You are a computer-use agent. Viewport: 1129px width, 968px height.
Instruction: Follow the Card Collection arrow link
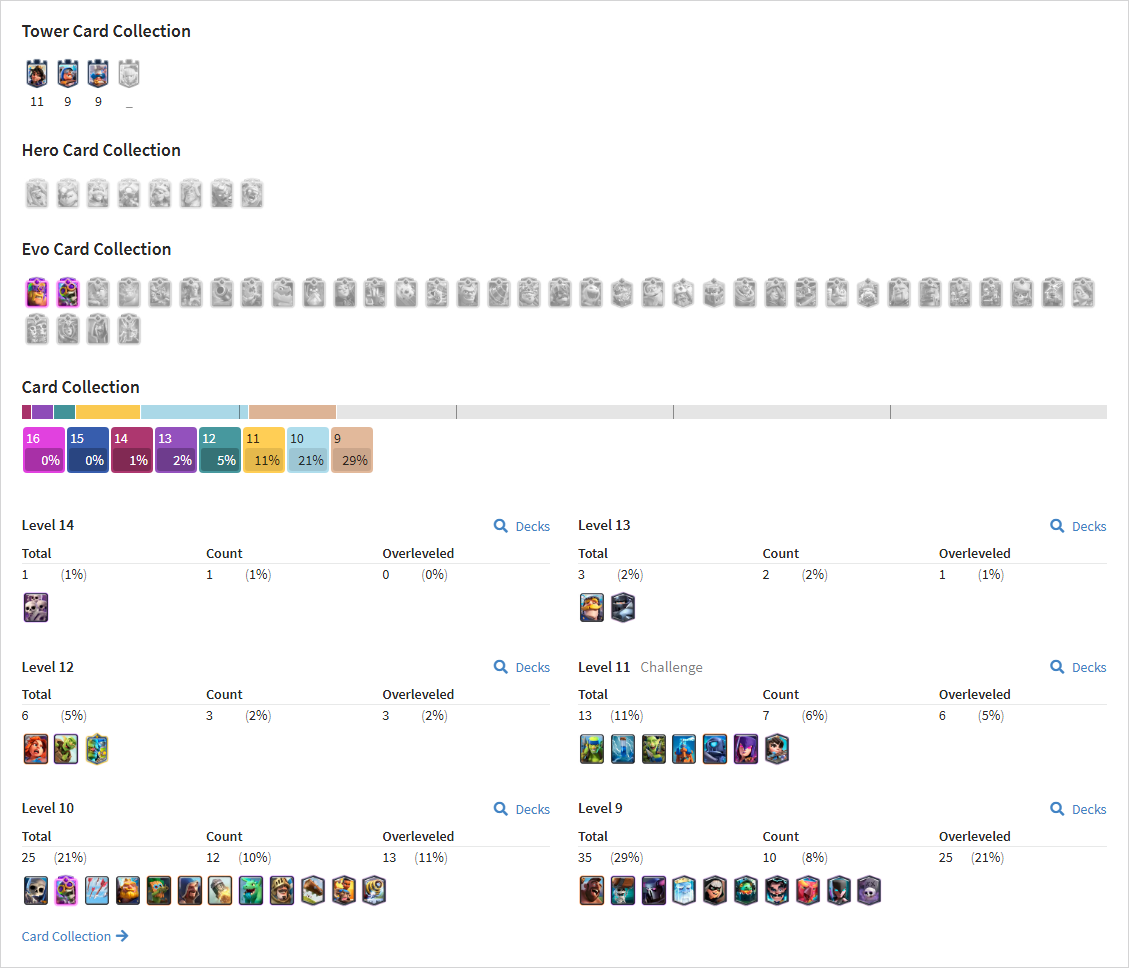click(75, 936)
